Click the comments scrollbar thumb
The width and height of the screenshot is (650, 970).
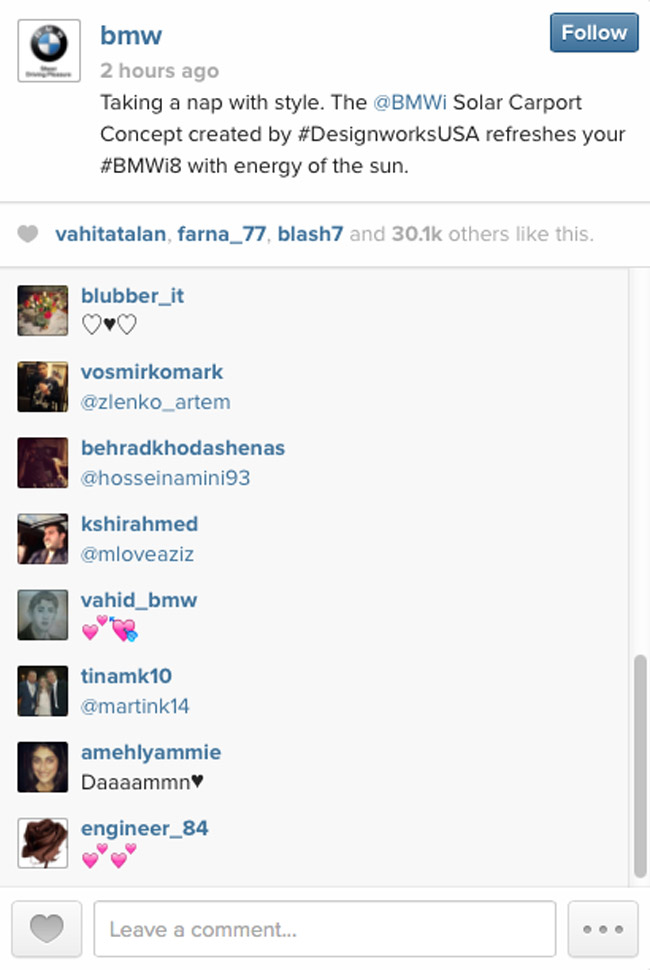[x=640, y=766]
